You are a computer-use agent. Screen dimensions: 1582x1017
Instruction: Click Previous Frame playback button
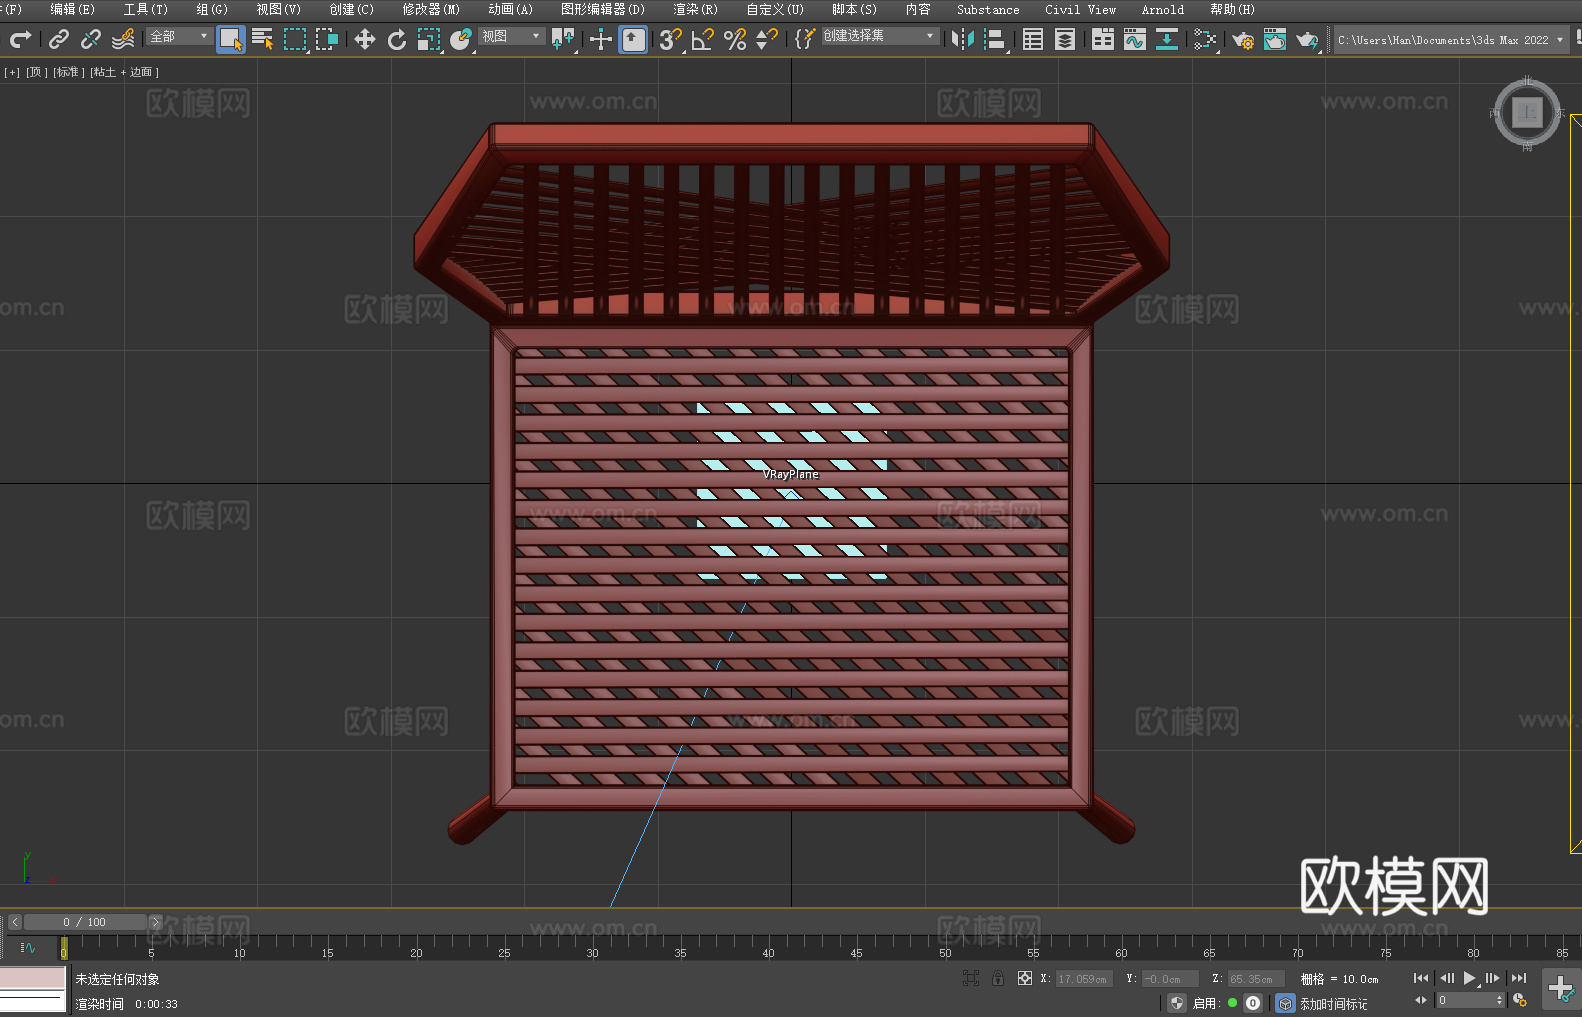1446,978
